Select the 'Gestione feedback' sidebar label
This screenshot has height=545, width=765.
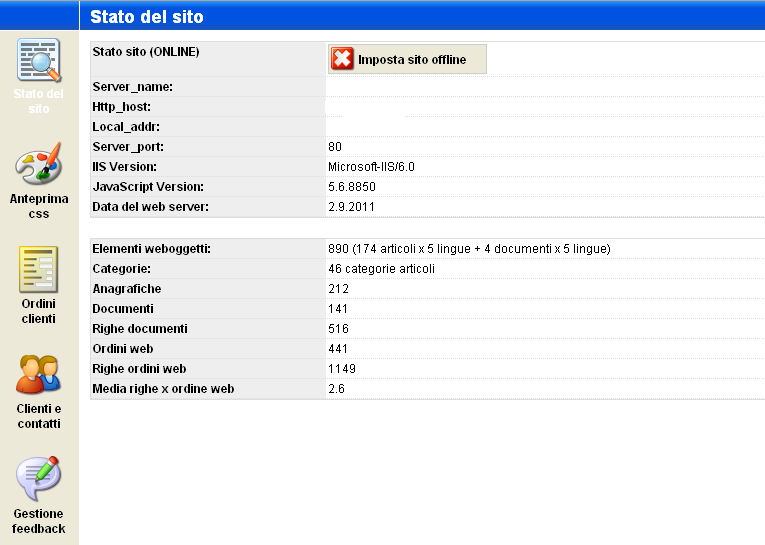(x=39, y=521)
